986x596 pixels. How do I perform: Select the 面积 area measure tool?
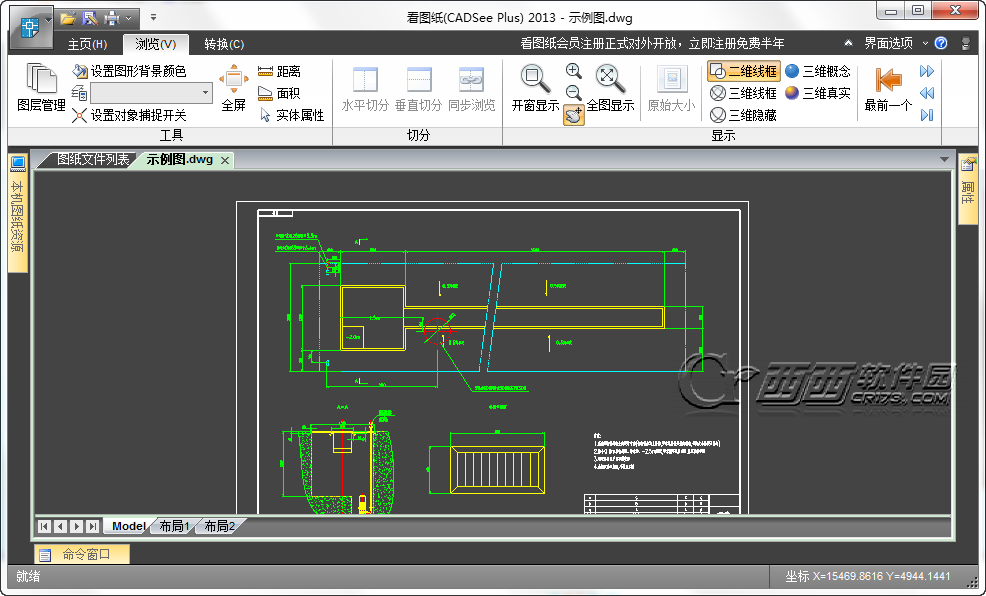pos(279,93)
